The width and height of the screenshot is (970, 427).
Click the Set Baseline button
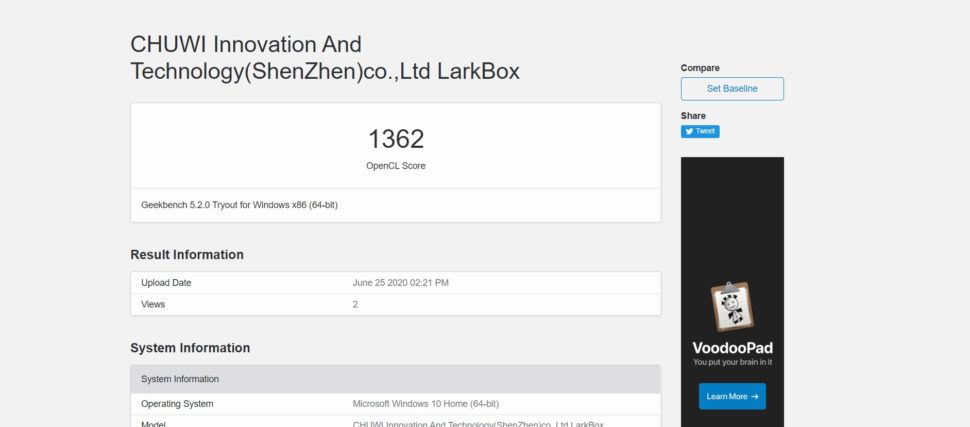point(732,88)
